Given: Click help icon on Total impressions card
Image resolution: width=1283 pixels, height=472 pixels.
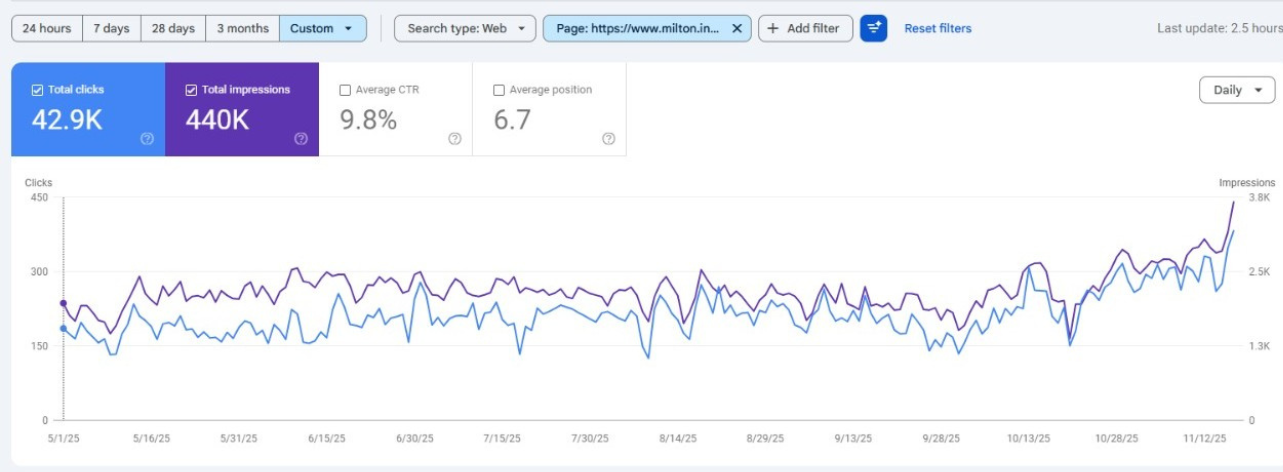Looking at the screenshot, I should click(x=301, y=139).
